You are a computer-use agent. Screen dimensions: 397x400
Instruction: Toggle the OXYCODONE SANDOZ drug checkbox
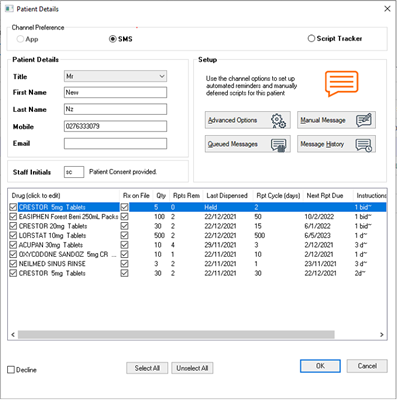(x=13, y=254)
